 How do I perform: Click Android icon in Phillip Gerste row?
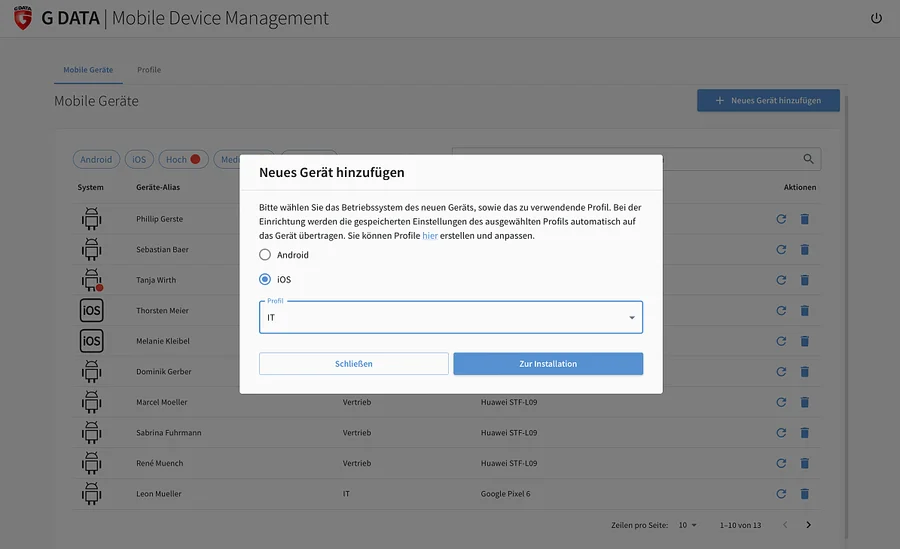[91, 219]
